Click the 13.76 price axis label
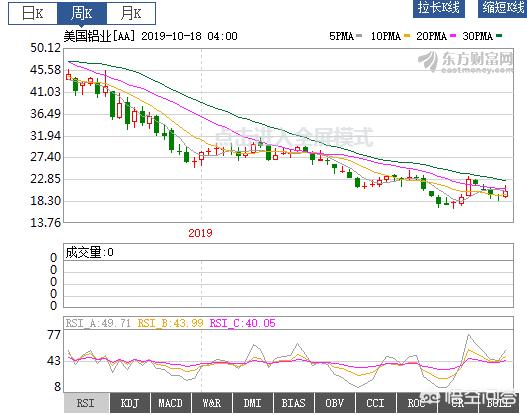The height and width of the screenshot is (415, 527). (x=46, y=222)
